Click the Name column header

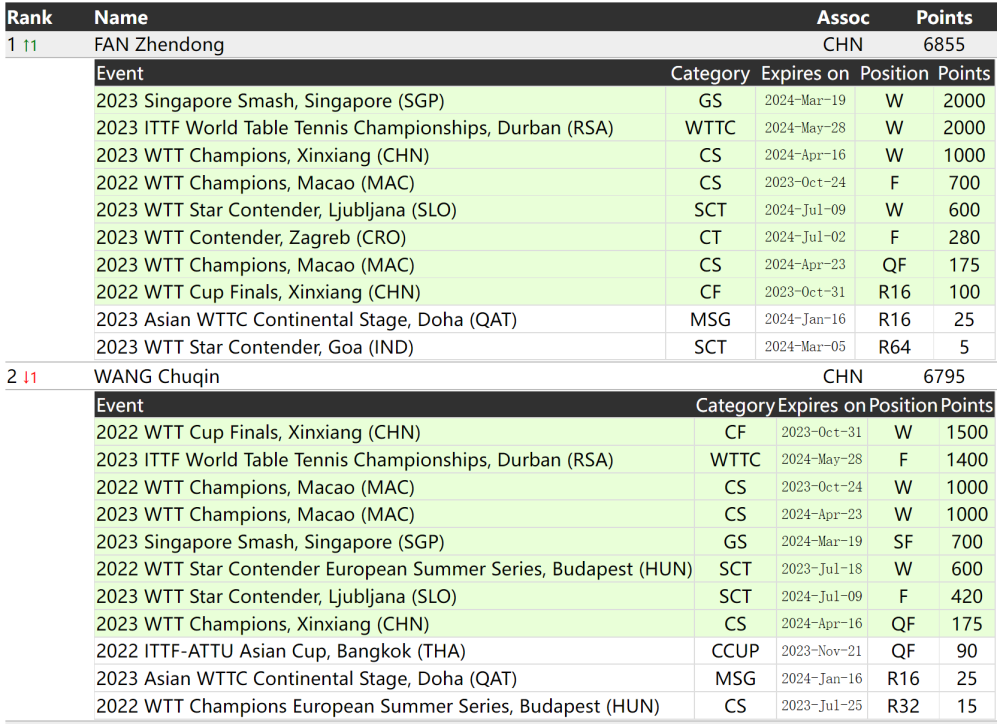tap(121, 17)
